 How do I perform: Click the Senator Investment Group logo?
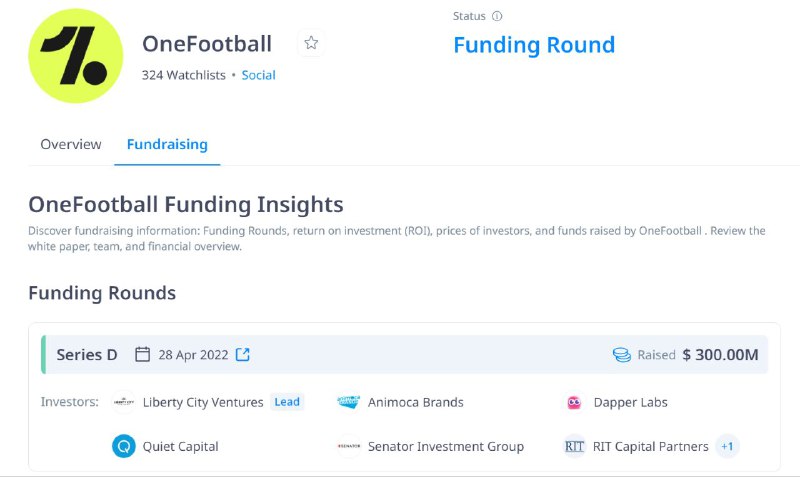point(349,446)
